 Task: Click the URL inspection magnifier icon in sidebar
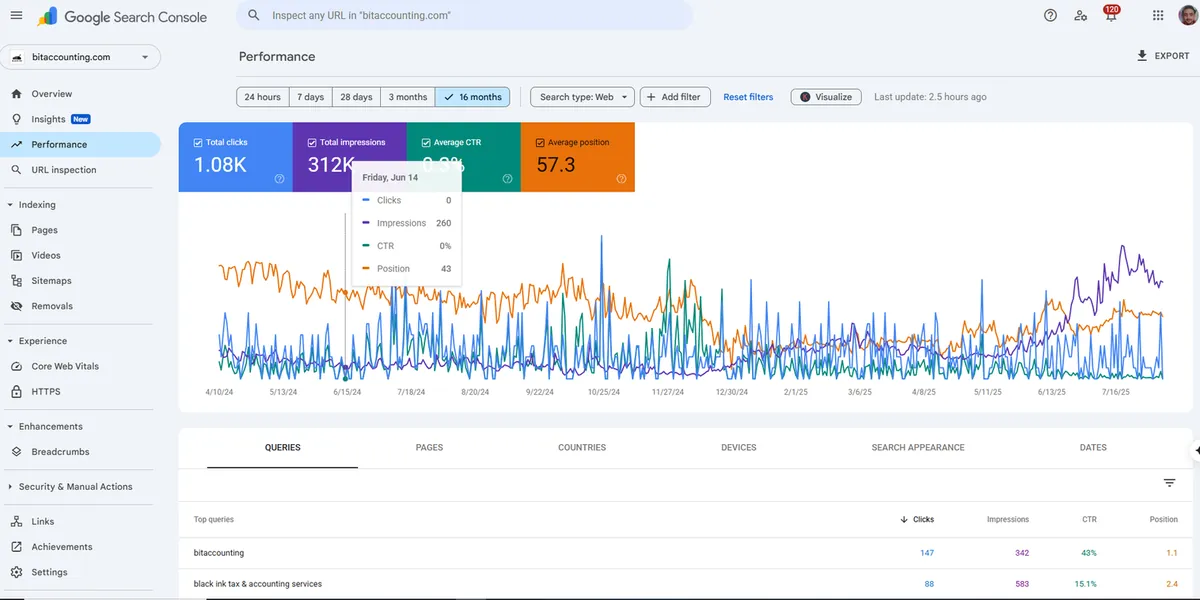tap(16, 170)
